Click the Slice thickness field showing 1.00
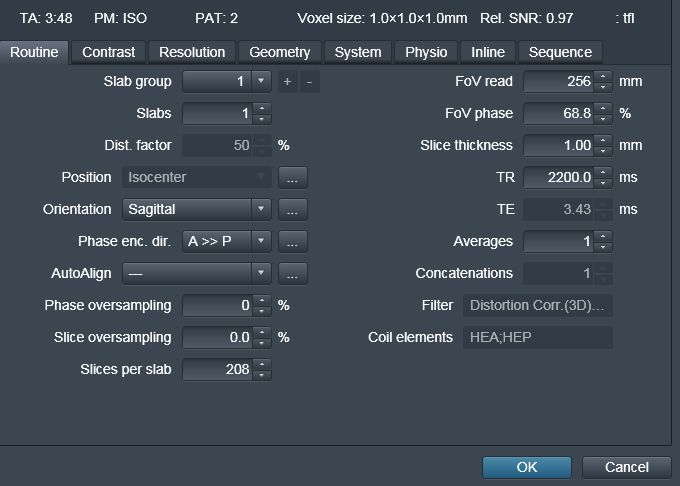Screen dimensions: 680x486 559,146
